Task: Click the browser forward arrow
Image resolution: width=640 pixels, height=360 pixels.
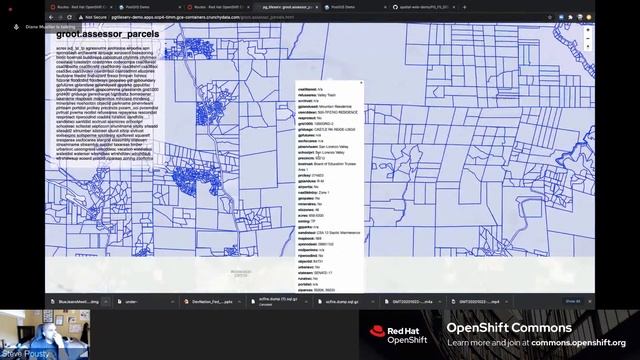Action: [60, 18]
